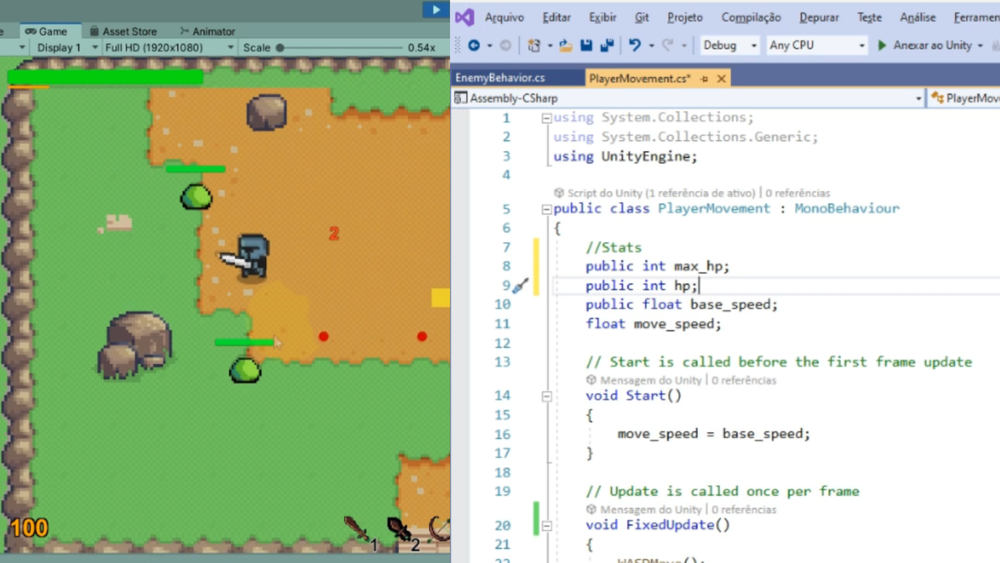Collapse the Start method block
1000x563 pixels.
click(546, 397)
